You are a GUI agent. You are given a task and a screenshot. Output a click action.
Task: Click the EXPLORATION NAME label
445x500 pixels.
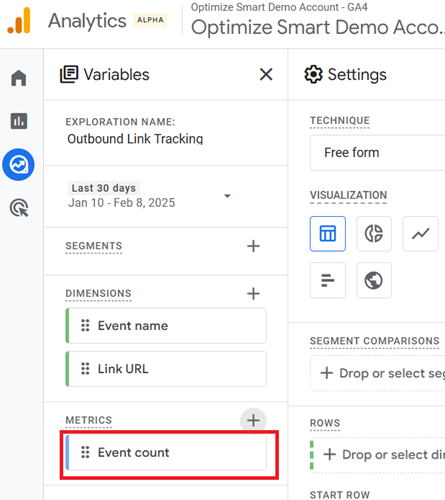point(120,122)
